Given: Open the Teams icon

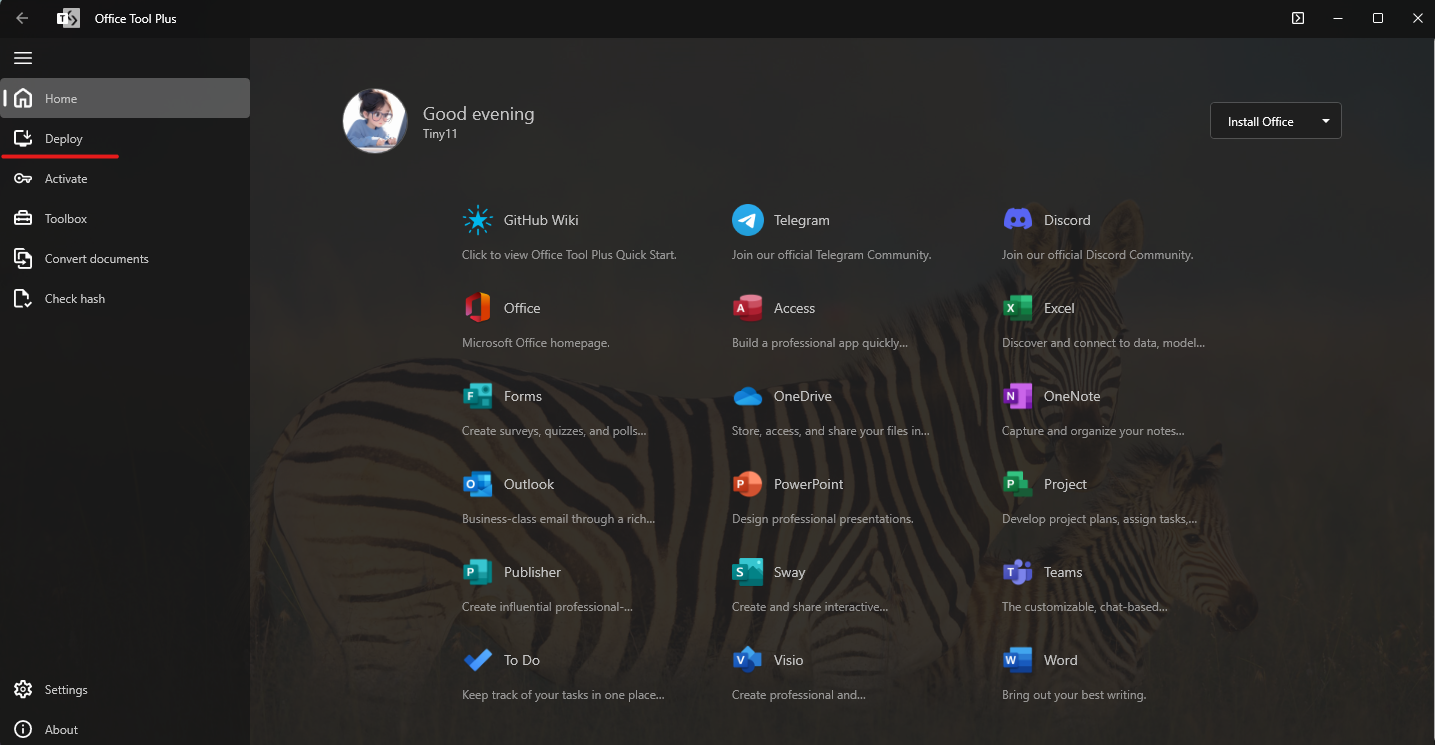Looking at the screenshot, I should click(x=1018, y=572).
